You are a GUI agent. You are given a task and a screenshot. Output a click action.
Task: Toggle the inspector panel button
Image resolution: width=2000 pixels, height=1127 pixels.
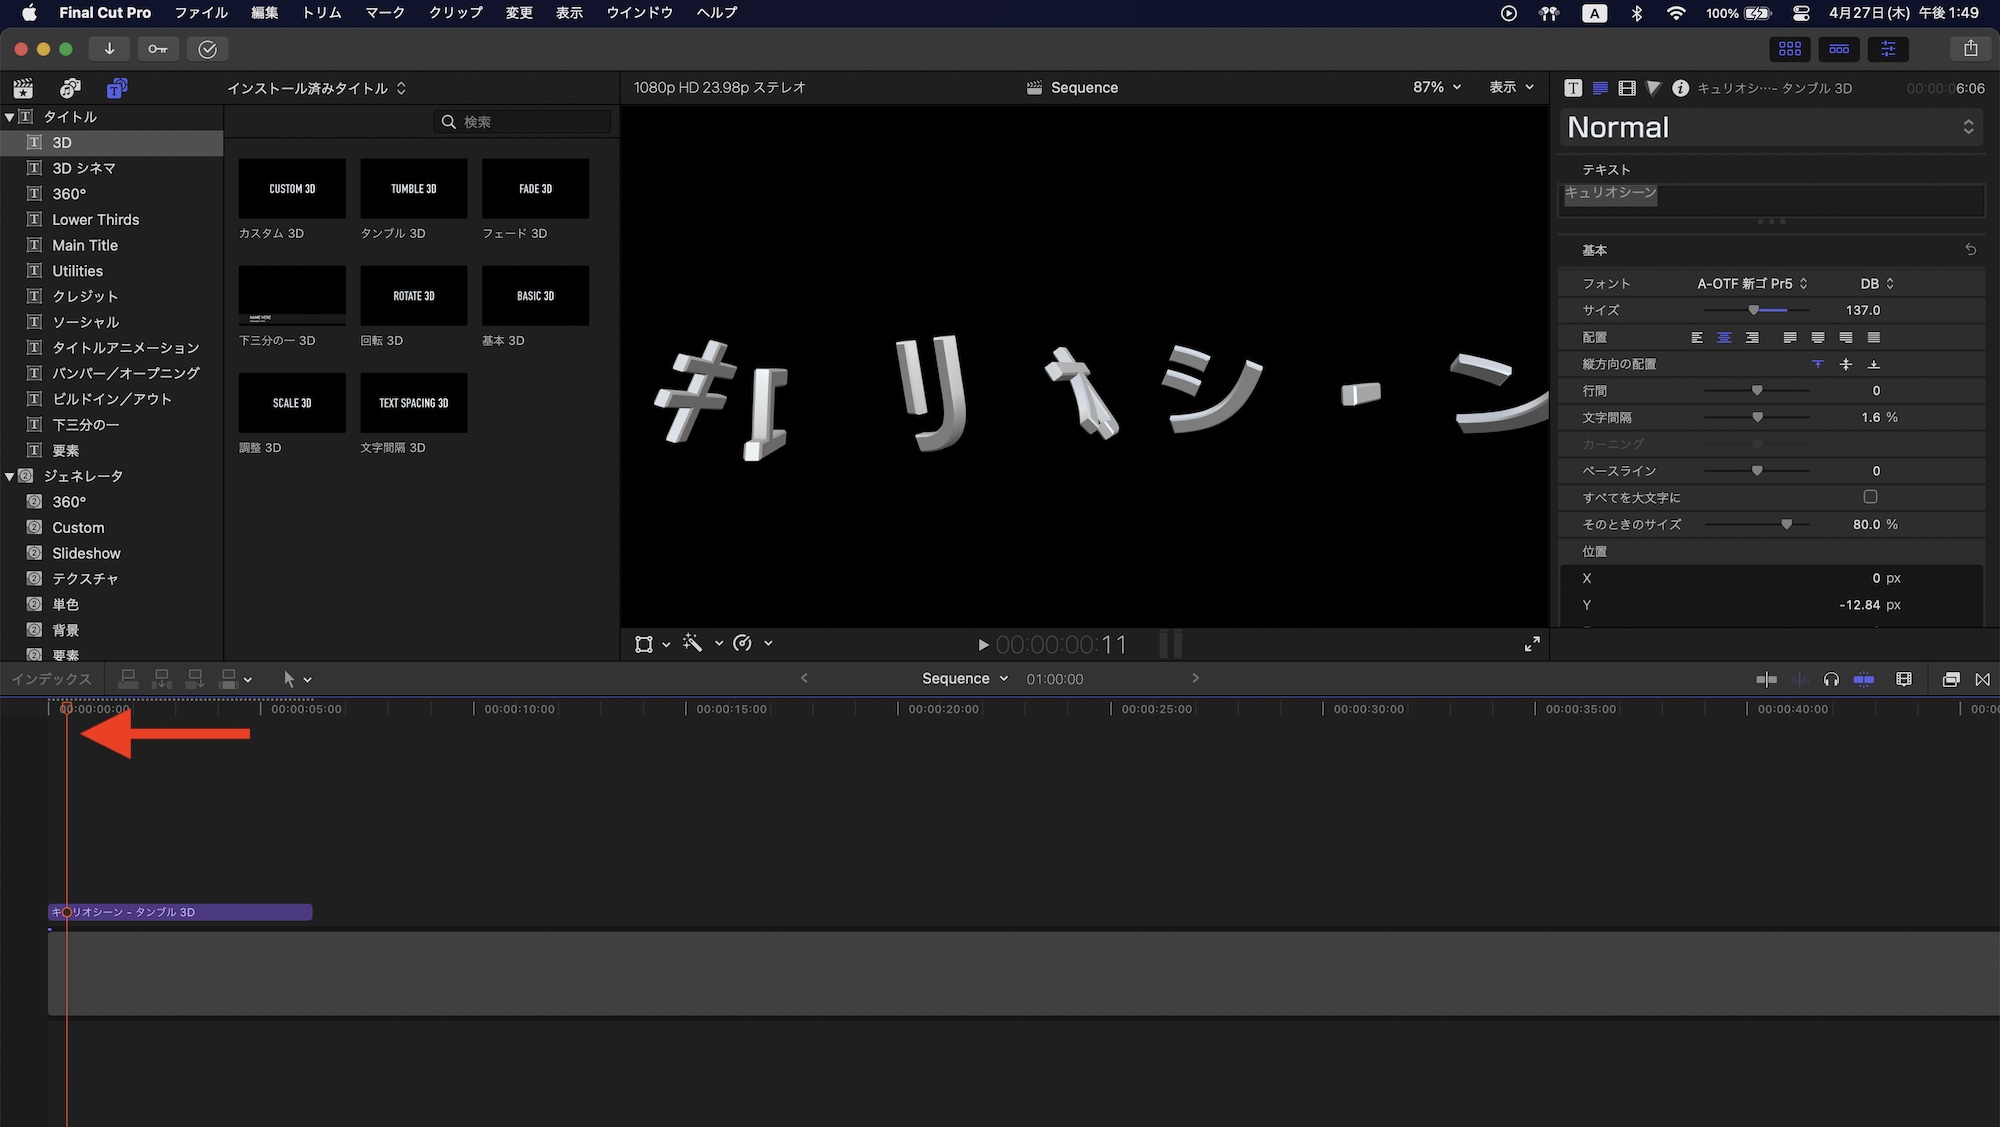point(1888,48)
